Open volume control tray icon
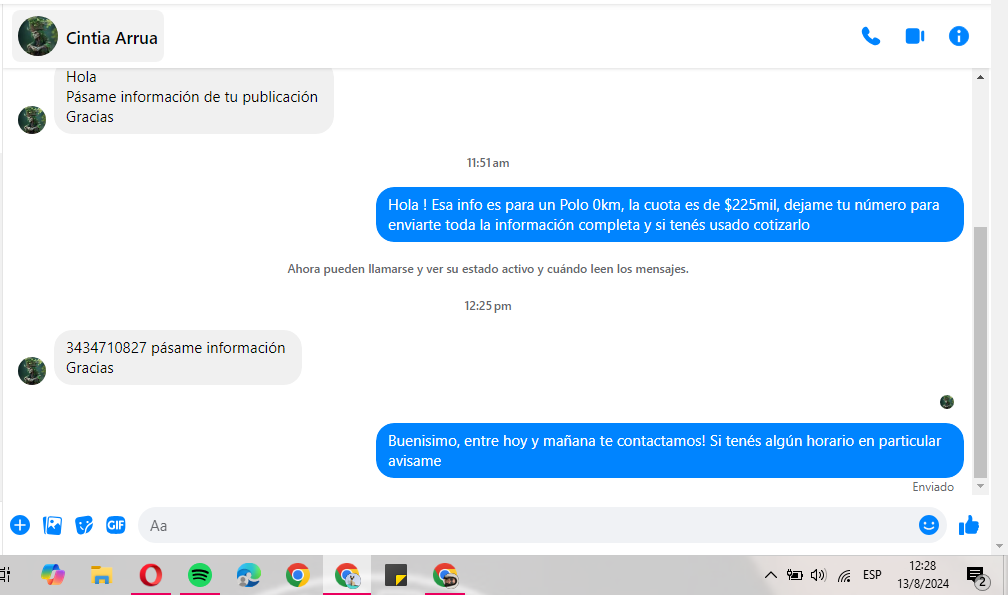Screen dimensions: 1008x595 click(818, 575)
